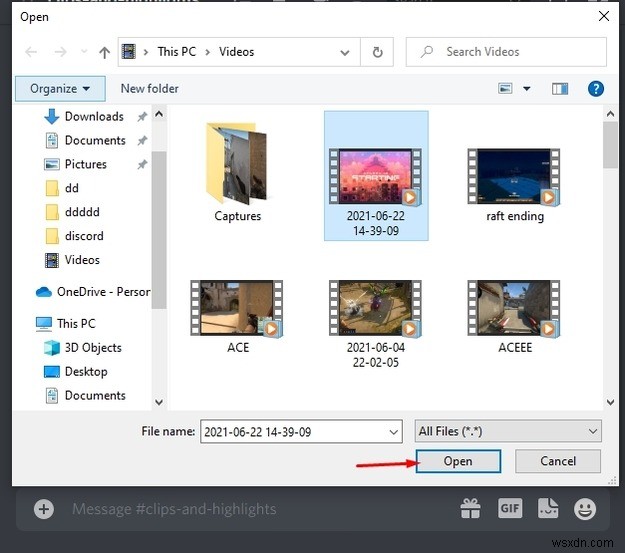625x553 pixels.
Task: Open the Discord sticker picker icon
Action: pyautogui.click(x=549, y=509)
